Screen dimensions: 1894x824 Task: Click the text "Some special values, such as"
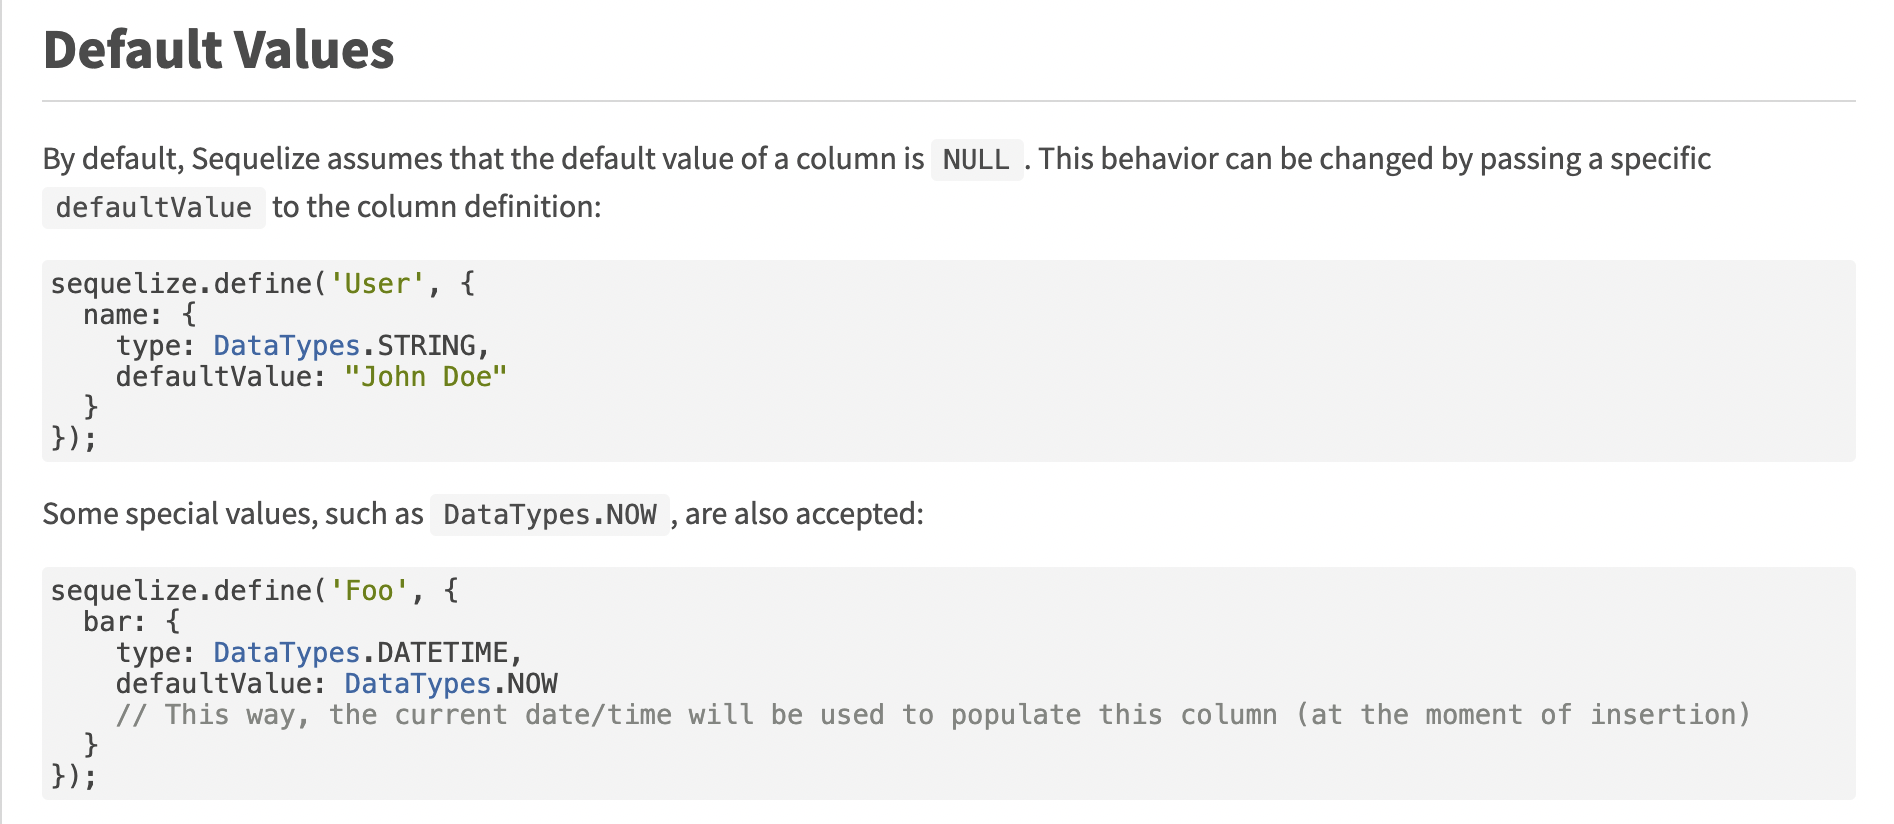(233, 514)
